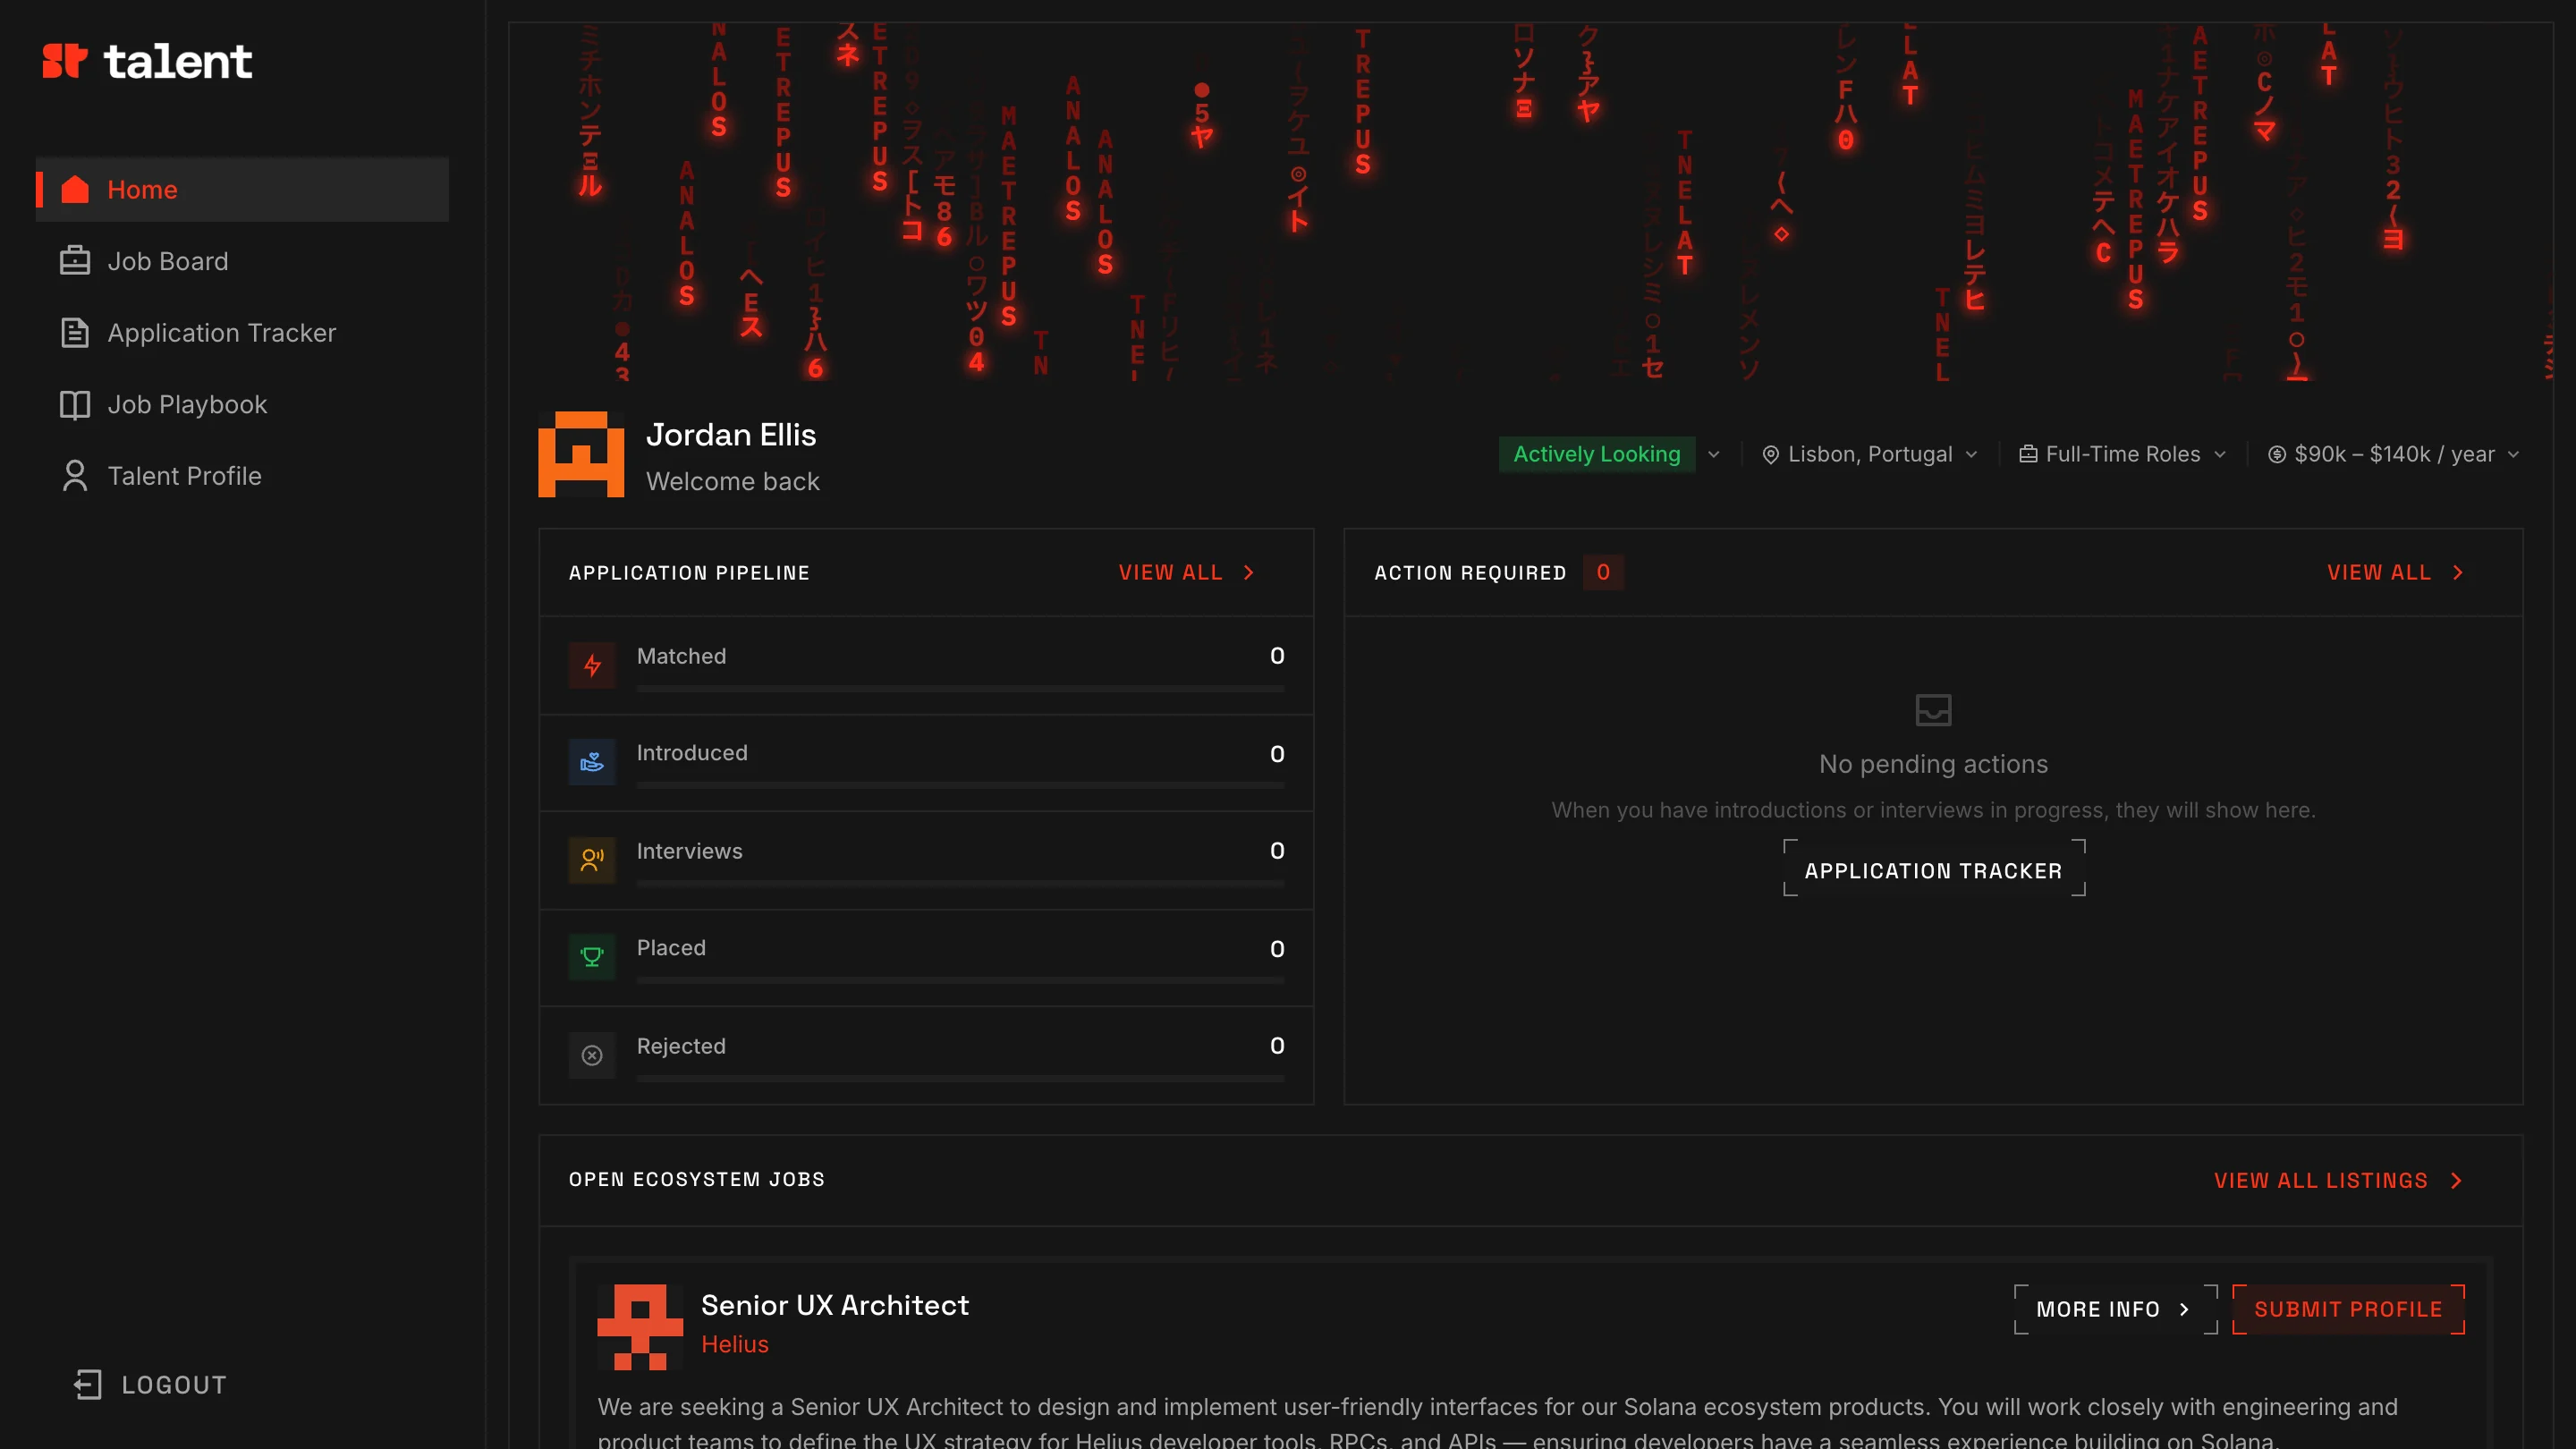Image resolution: width=2576 pixels, height=1449 pixels.
Task: Click the Helius company name link
Action: (x=735, y=1345)
